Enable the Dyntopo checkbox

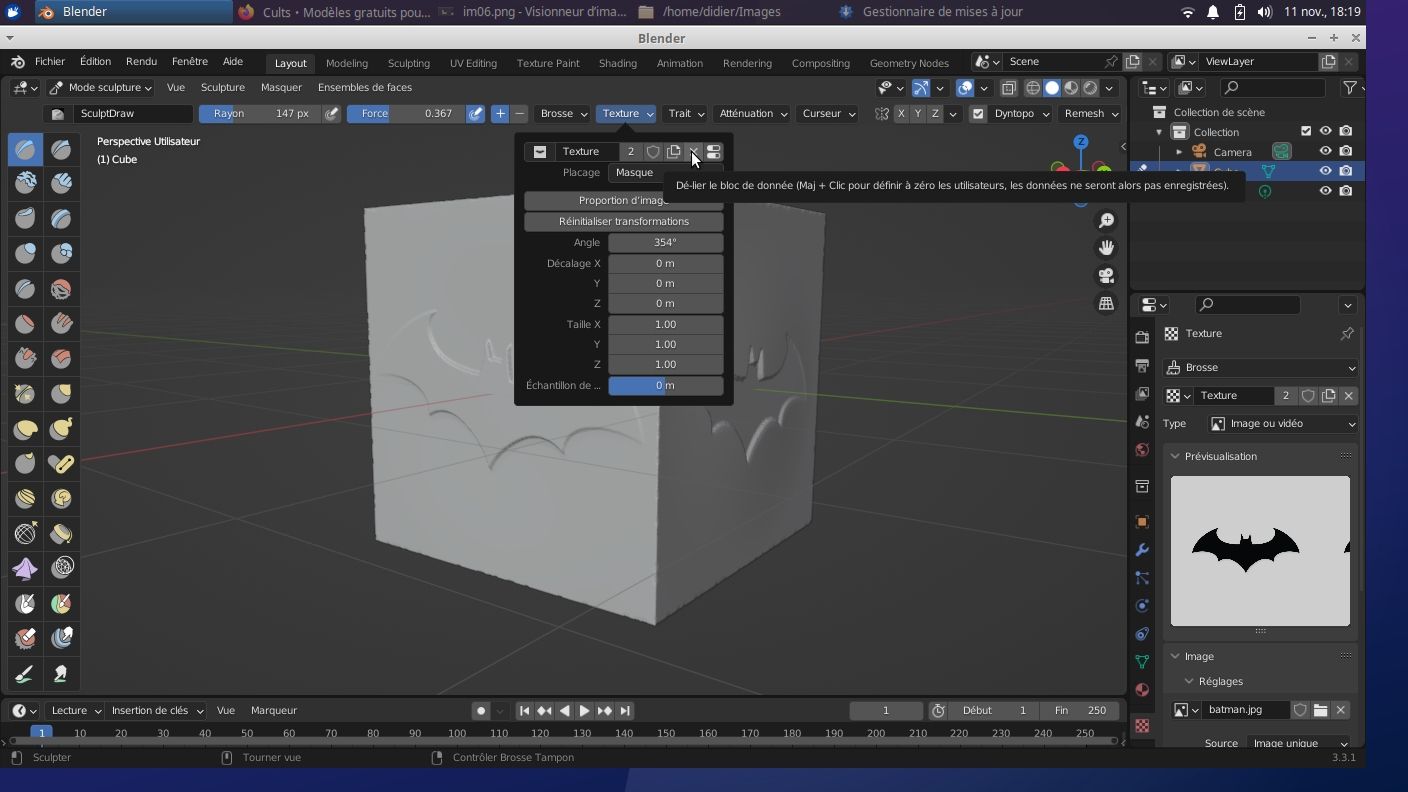(x=978, y=113)
